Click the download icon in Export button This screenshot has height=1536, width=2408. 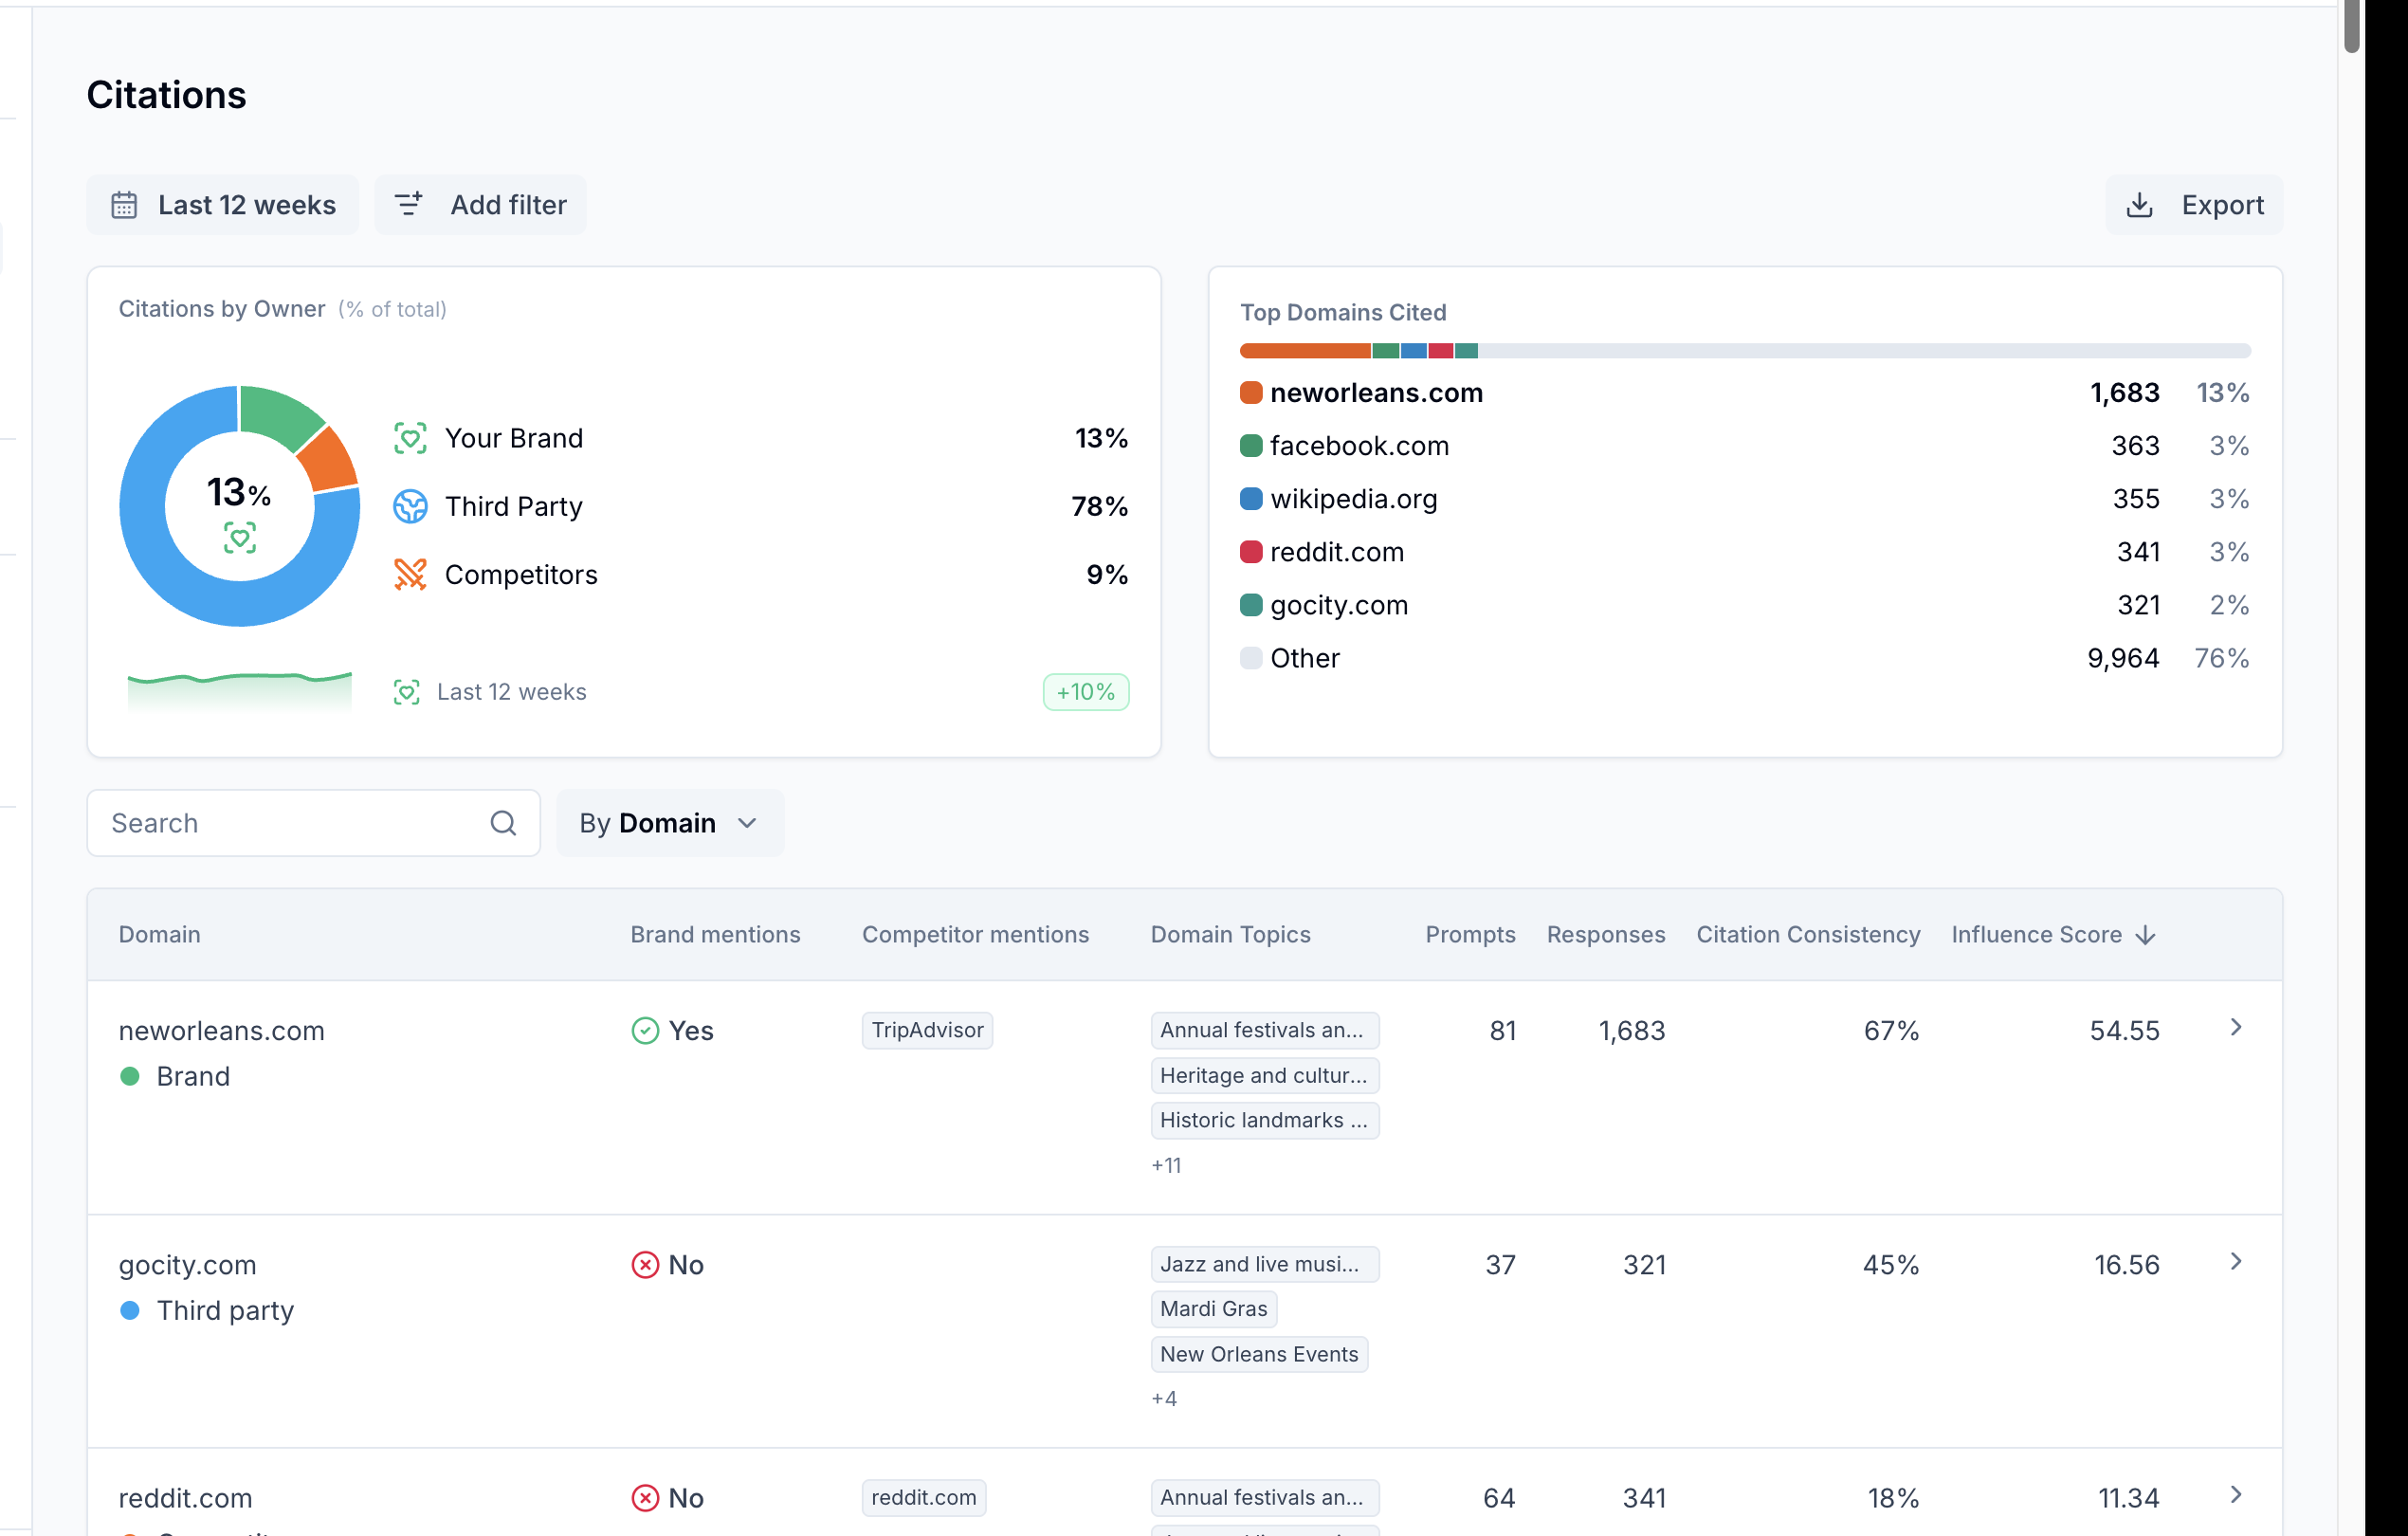point(2140,205)
